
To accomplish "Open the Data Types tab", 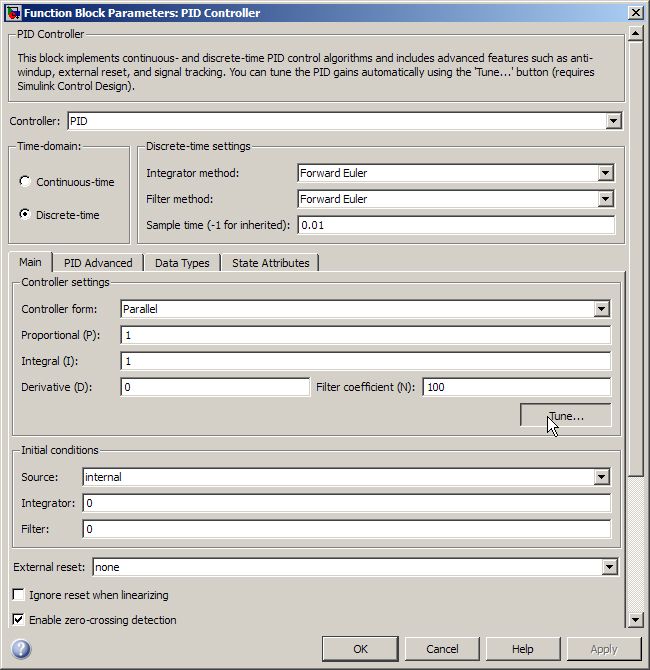I will [x=182, y=263].
